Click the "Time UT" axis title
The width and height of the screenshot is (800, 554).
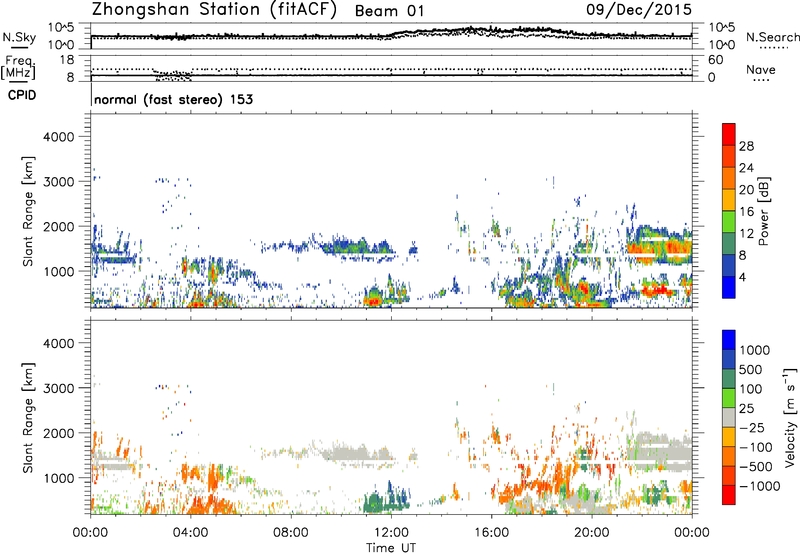391,548
